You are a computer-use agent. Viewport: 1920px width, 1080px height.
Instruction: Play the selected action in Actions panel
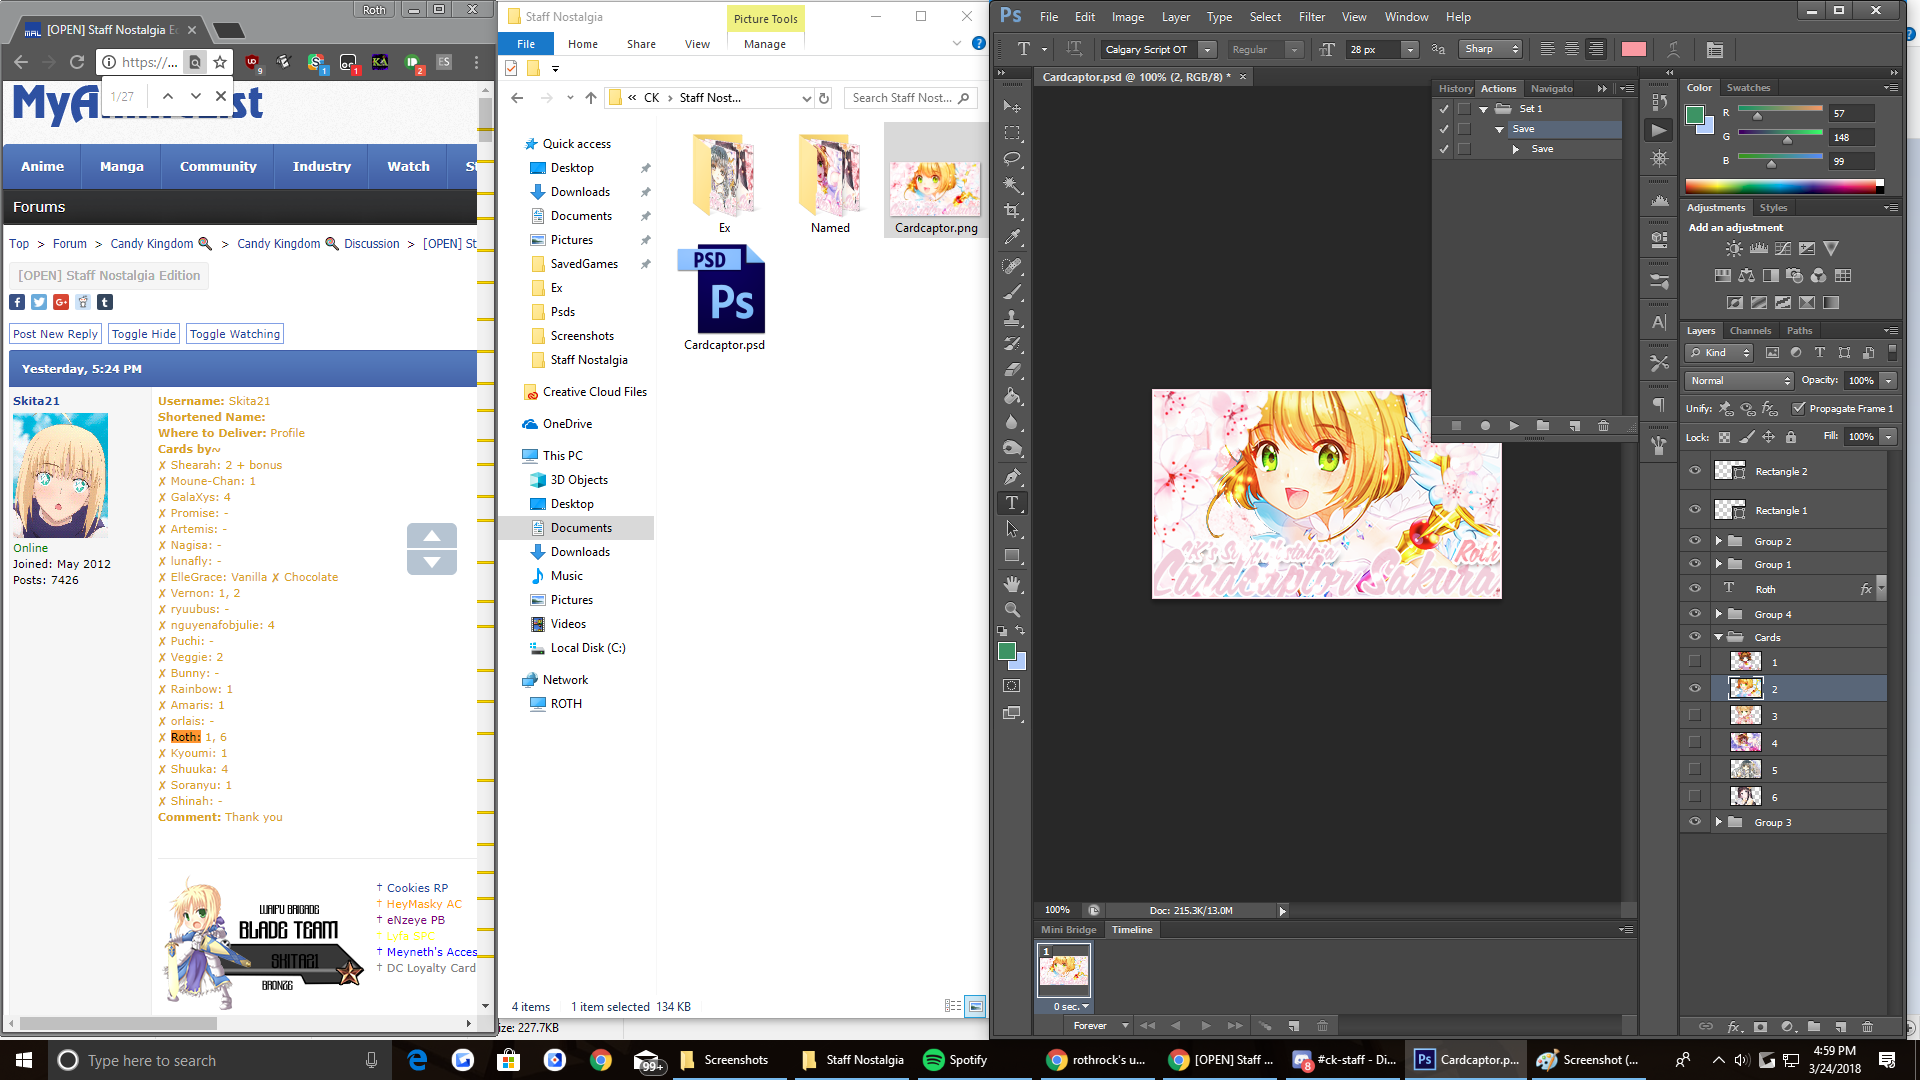(1514, 425)
